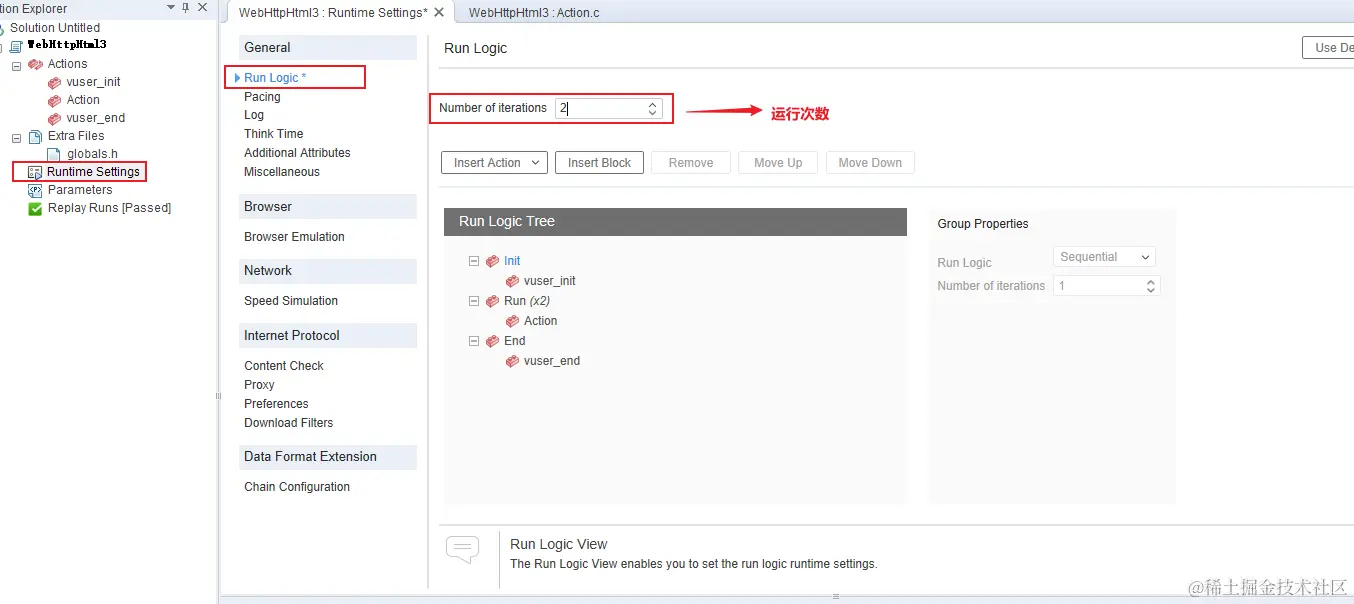1354x604 pixels.
Task: Click the vuser_end icon in Run Logic Tree
Action: 512,361
